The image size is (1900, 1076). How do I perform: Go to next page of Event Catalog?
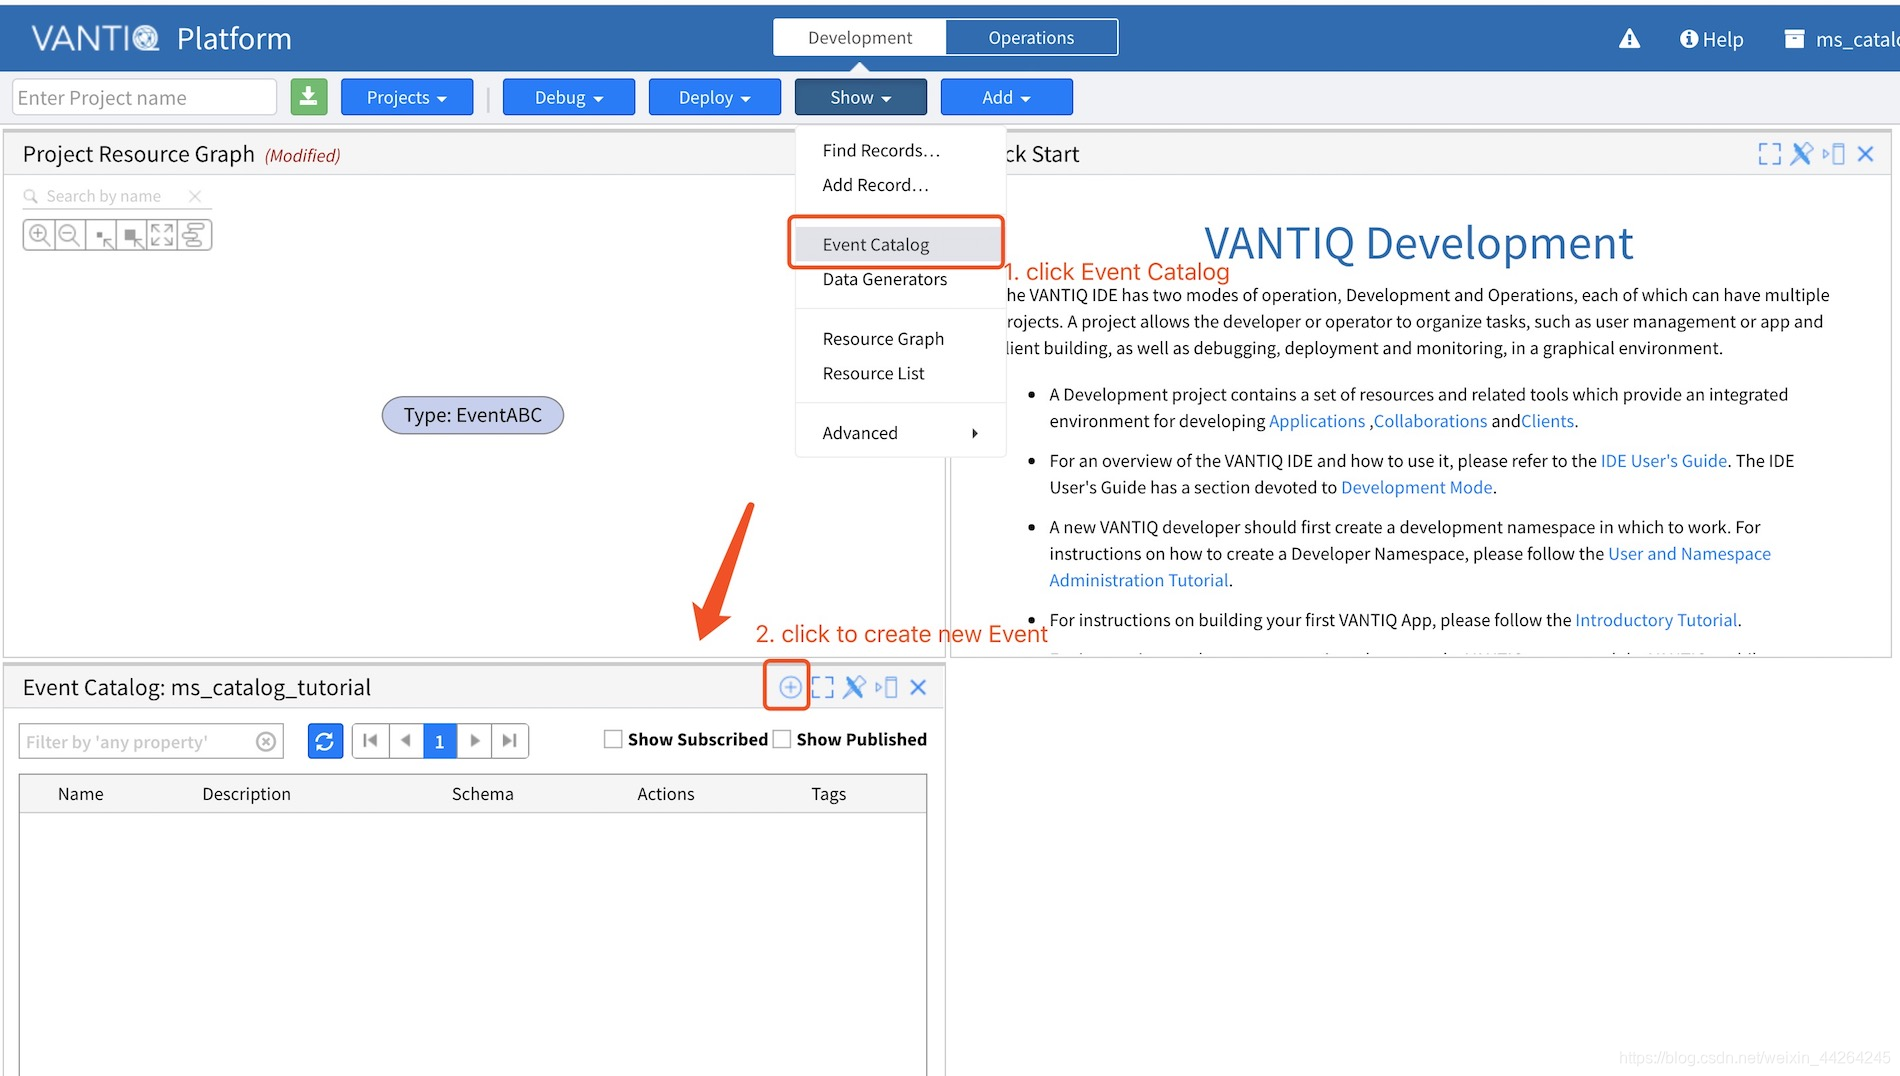click(x=475, y=741)
